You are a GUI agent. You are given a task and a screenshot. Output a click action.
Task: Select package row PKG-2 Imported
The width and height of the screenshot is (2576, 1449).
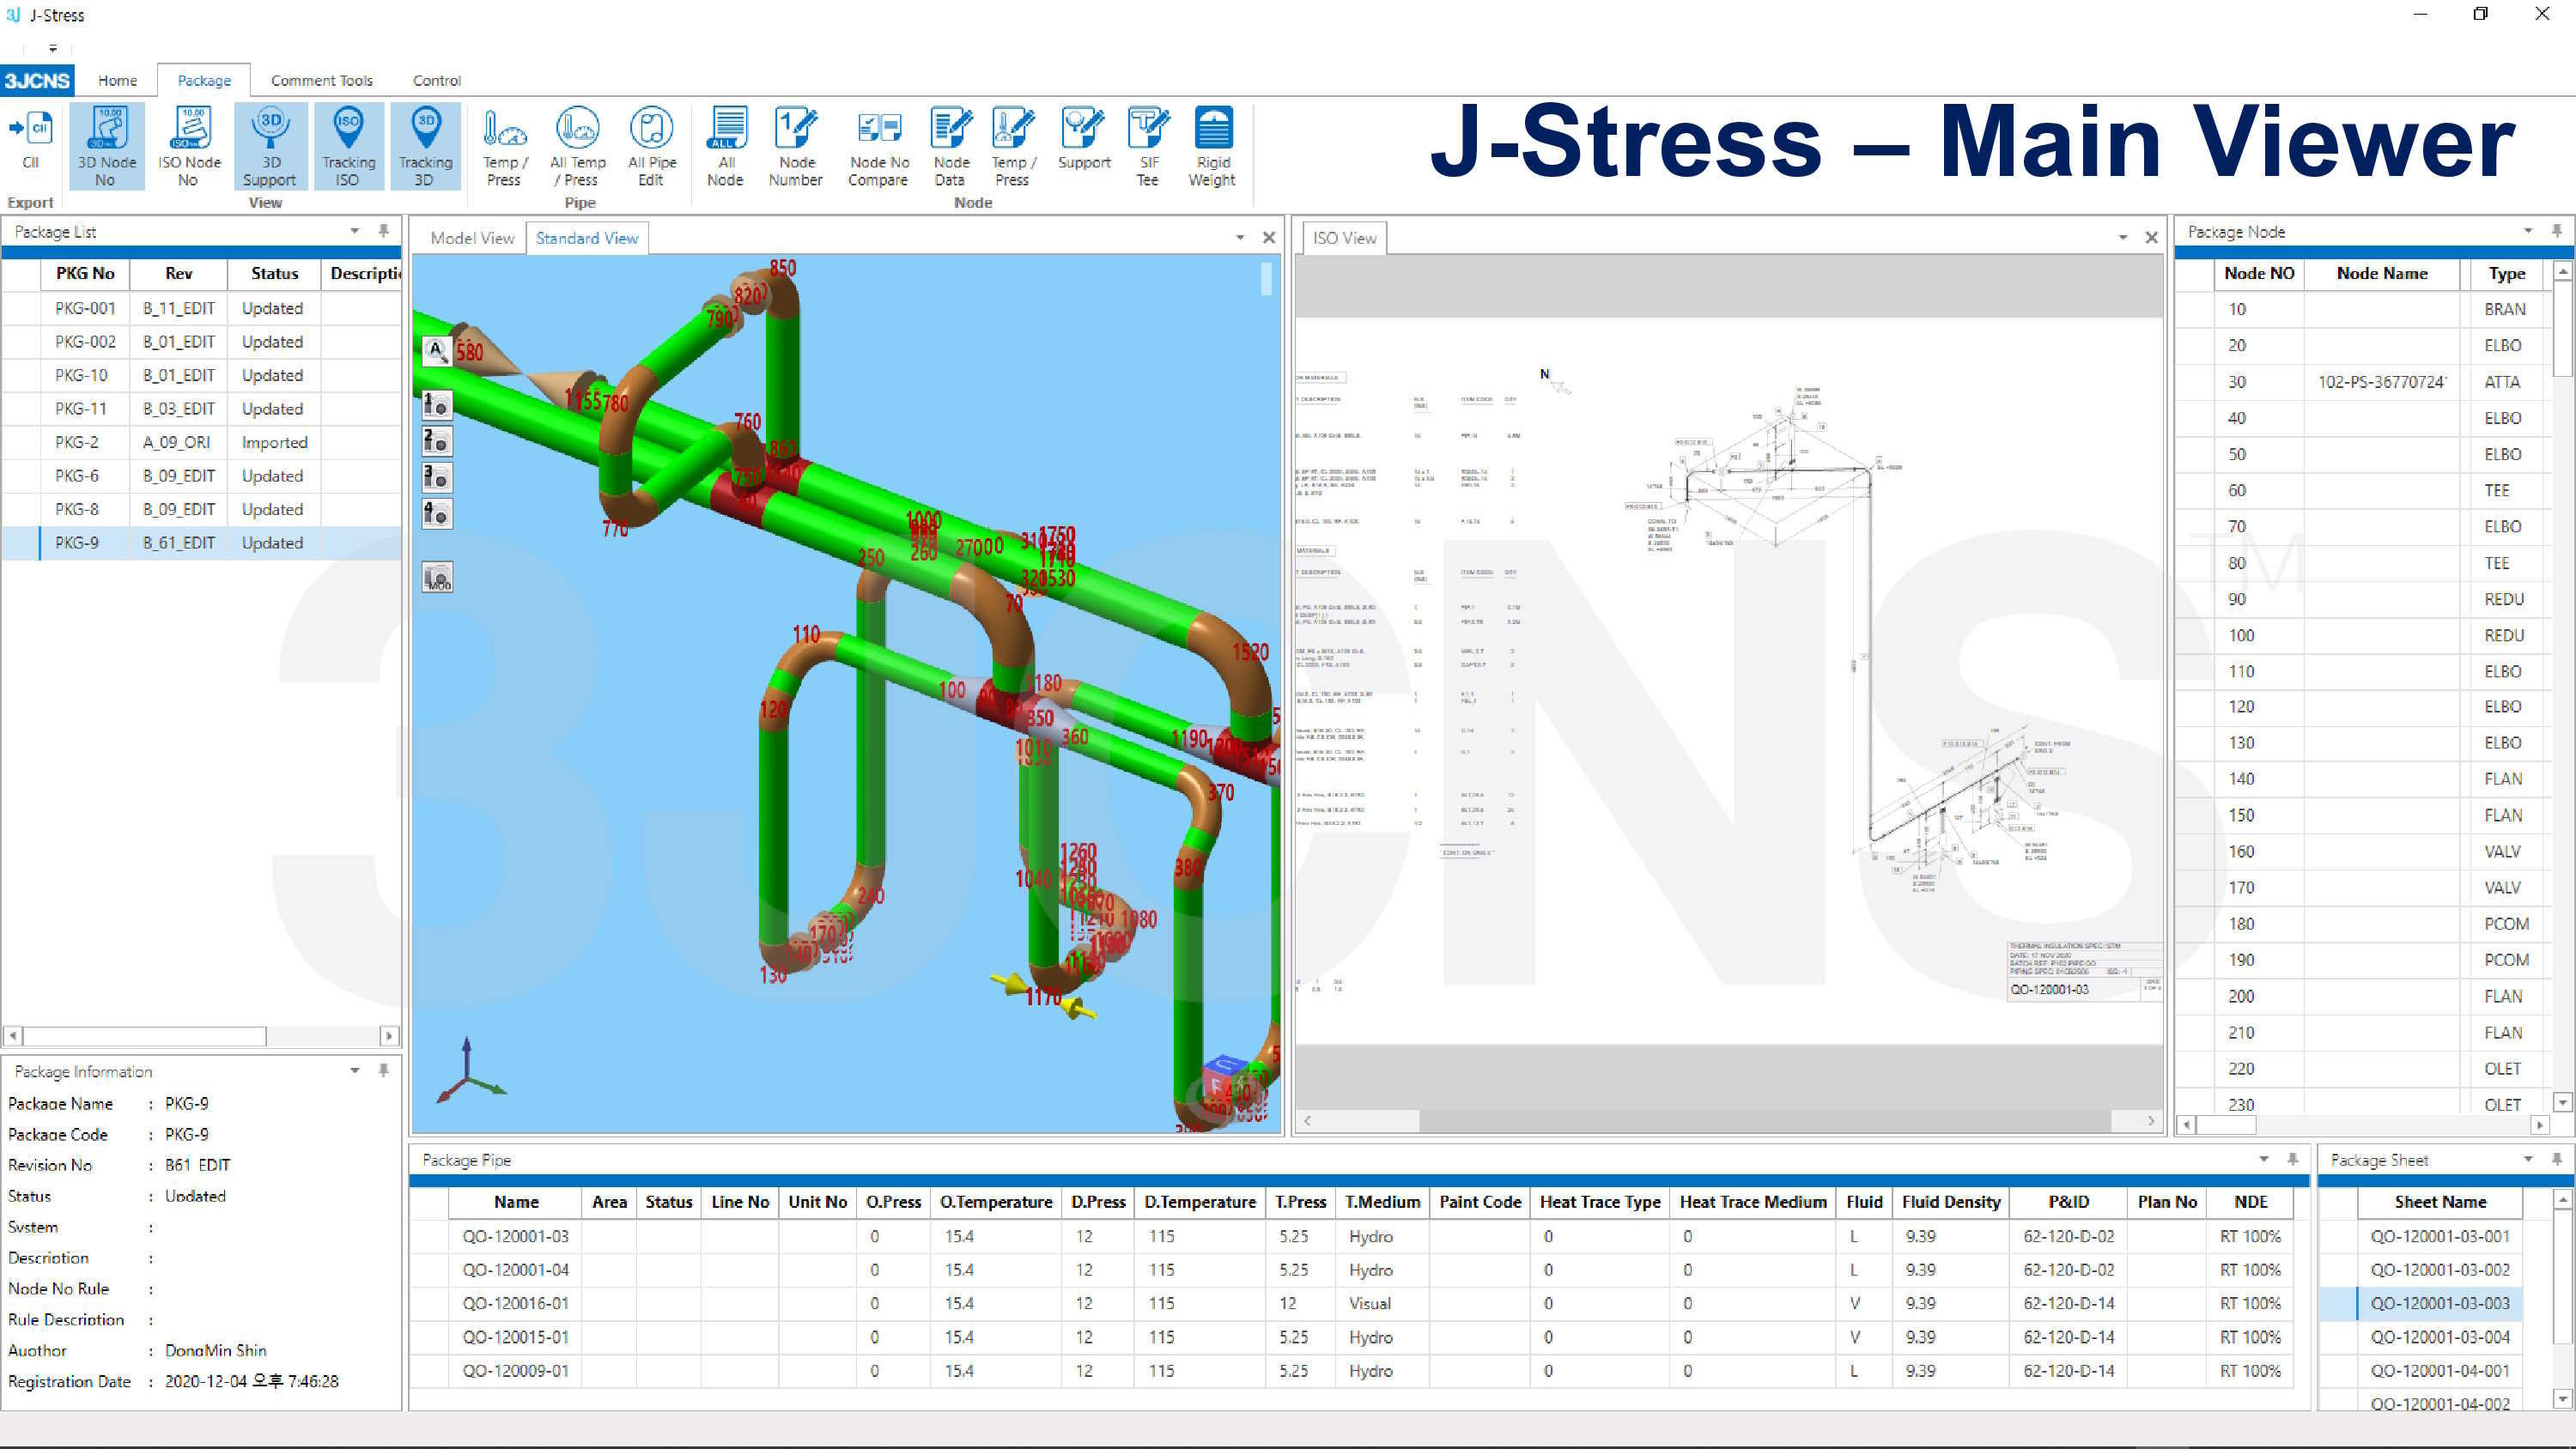coord(201,442)
